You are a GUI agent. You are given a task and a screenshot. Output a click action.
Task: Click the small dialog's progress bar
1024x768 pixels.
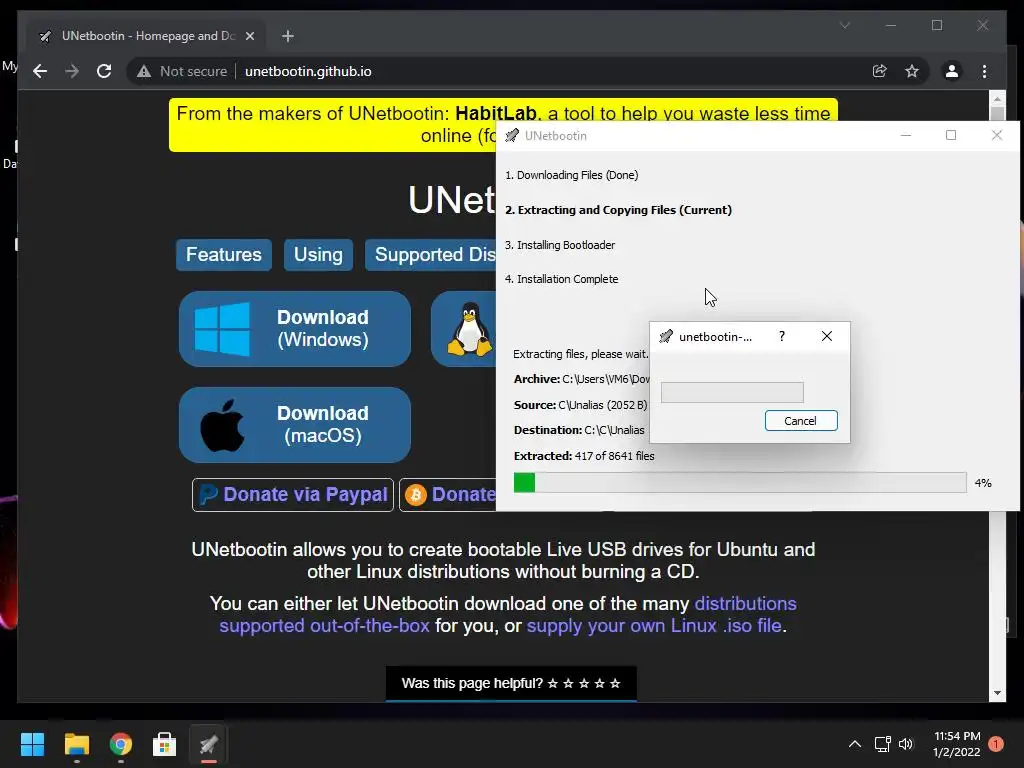pos(732,392)
